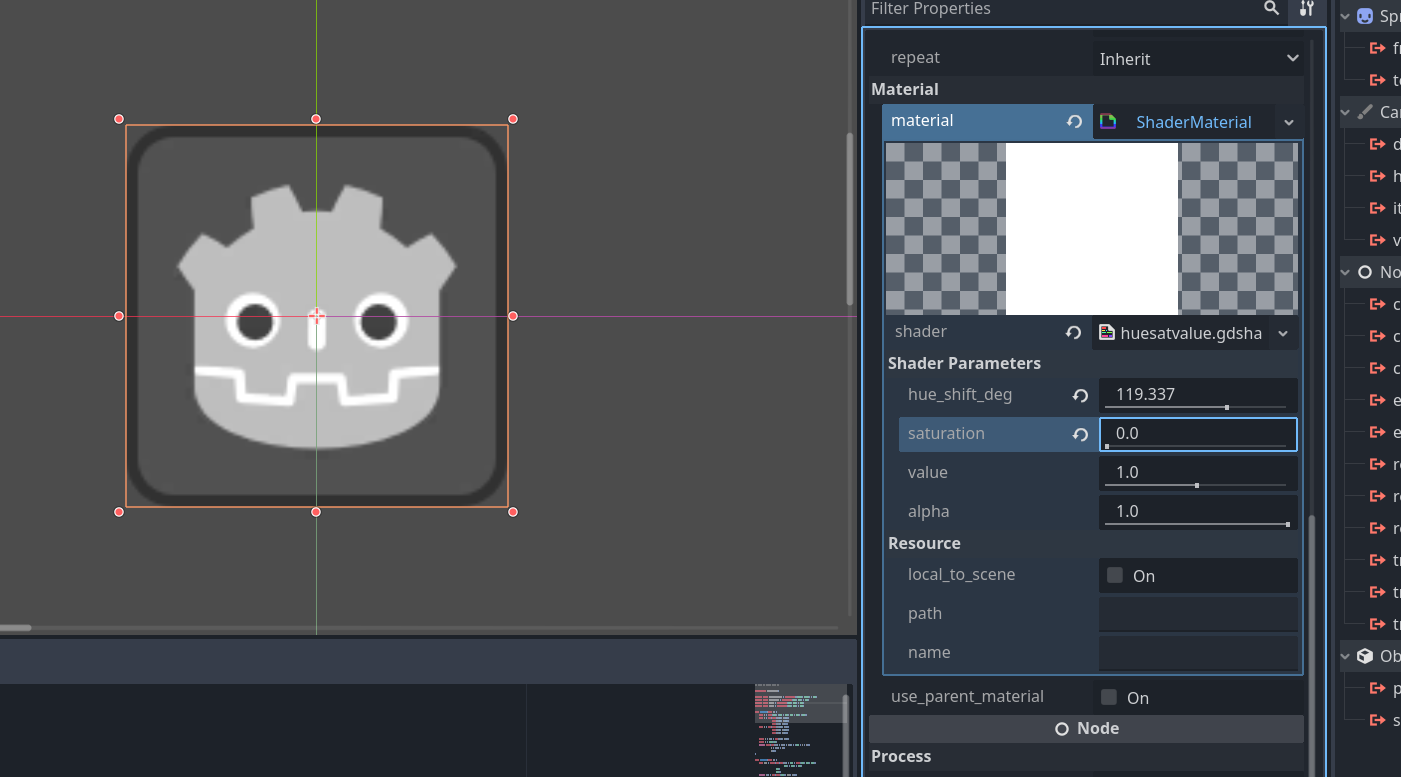Click the 'hue_shift_deg' property label
The image size is (1401, 777).
(960, 395)
